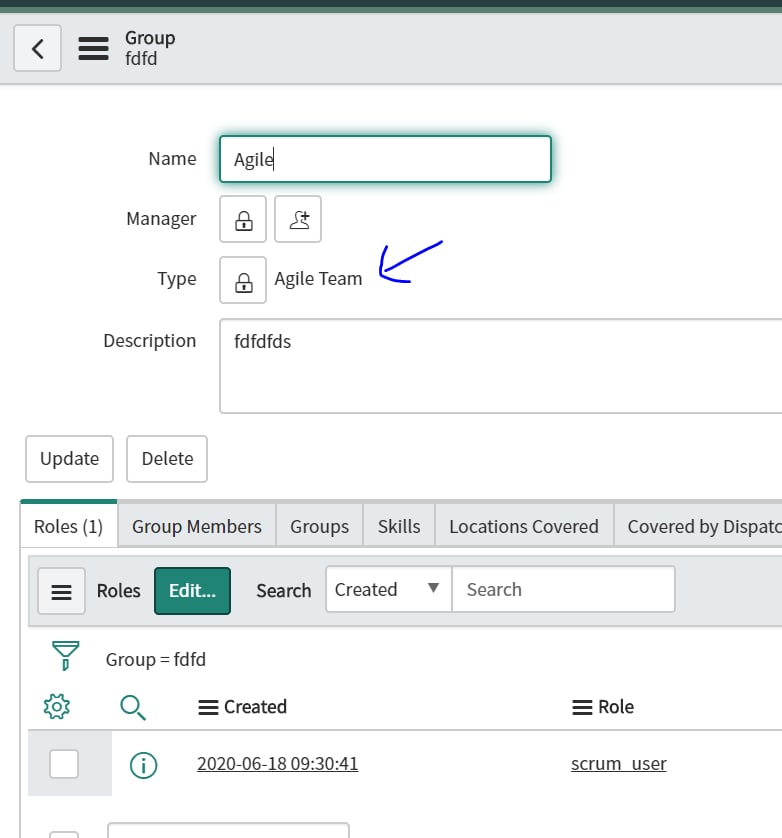This screenshot has width=782, height=838.
Task: Click the Update button
Action: tap(68, 458)
